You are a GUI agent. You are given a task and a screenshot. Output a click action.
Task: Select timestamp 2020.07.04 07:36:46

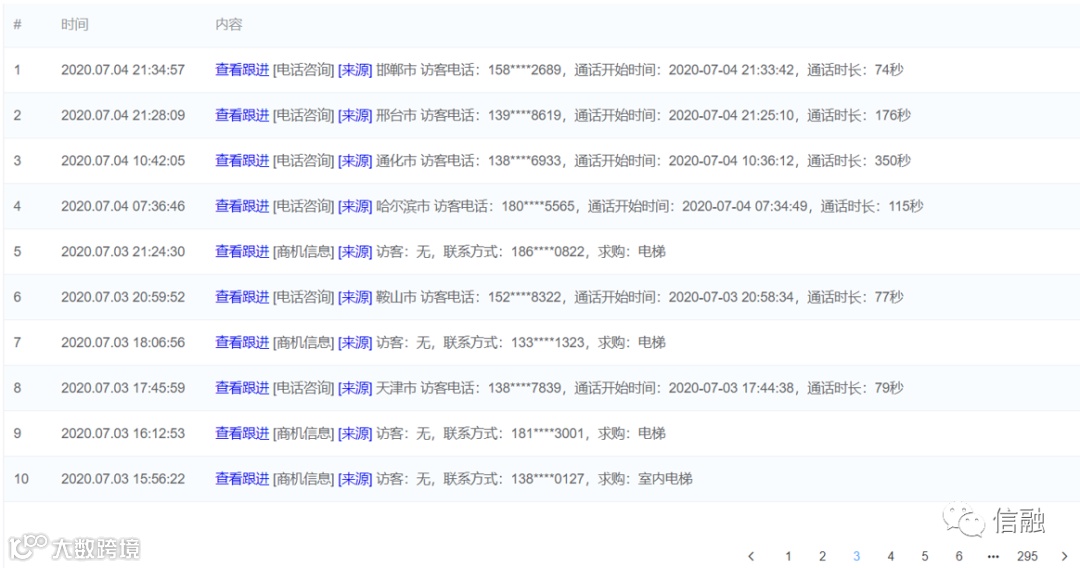[123, 206]
